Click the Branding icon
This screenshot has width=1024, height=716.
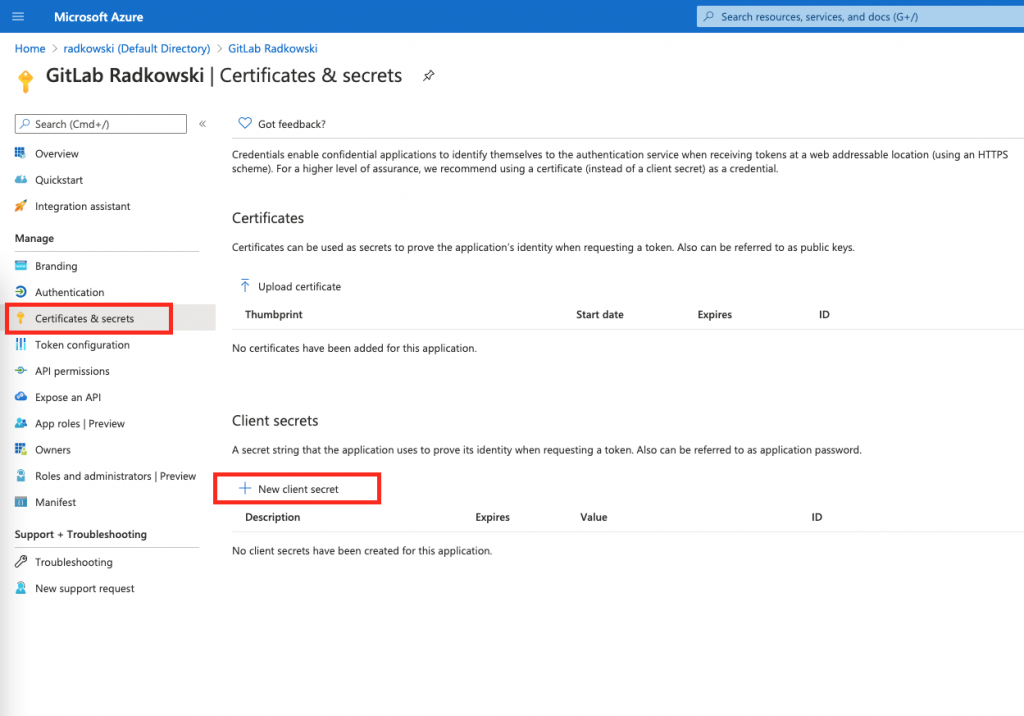(21, 266)
